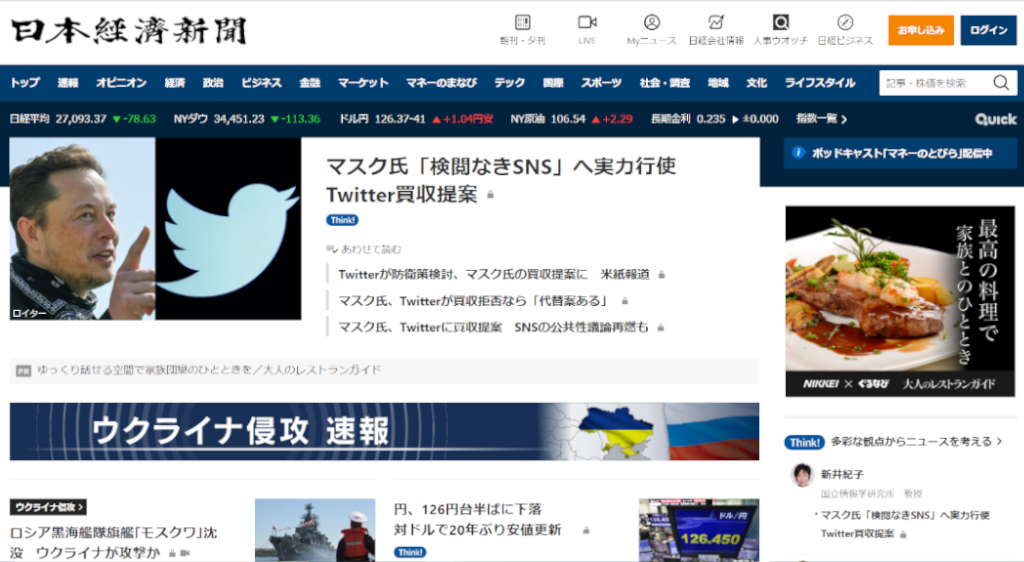The image size is (1024, 562).
Task: Click the 長期金利 0.235 ticker
Action: [714, 119]
